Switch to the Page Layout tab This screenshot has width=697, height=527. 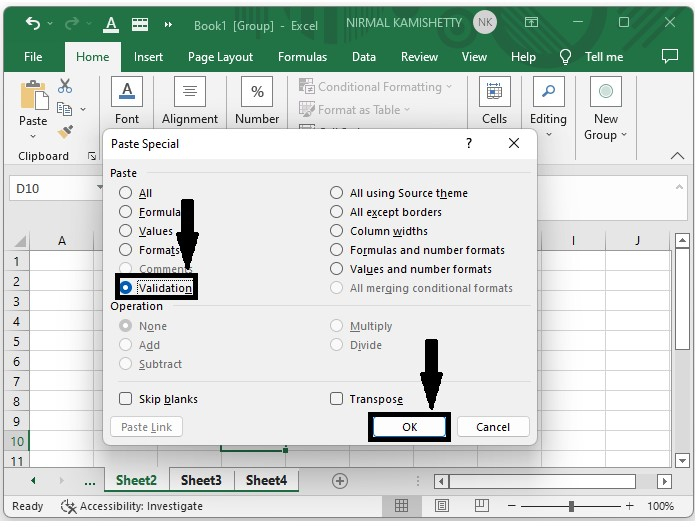[220, 57]
